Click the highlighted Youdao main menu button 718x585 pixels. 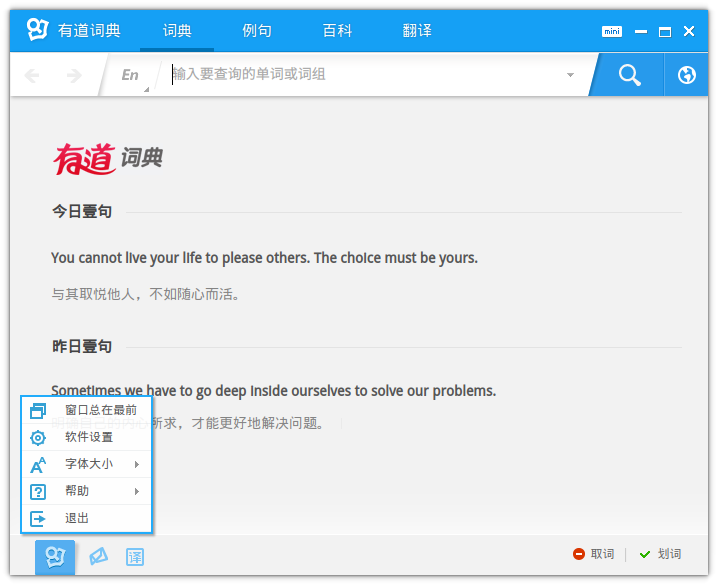[55, 557]
